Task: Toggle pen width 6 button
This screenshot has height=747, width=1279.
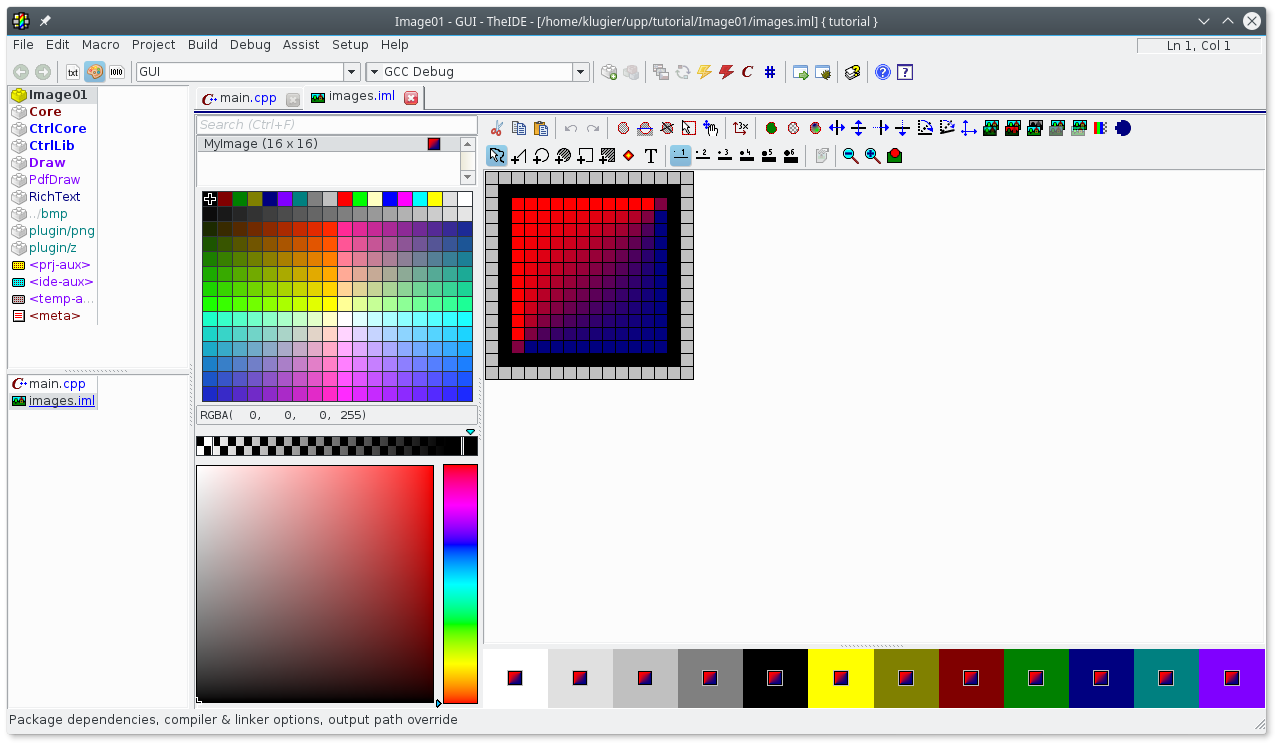Action: (x=791, y=156)
